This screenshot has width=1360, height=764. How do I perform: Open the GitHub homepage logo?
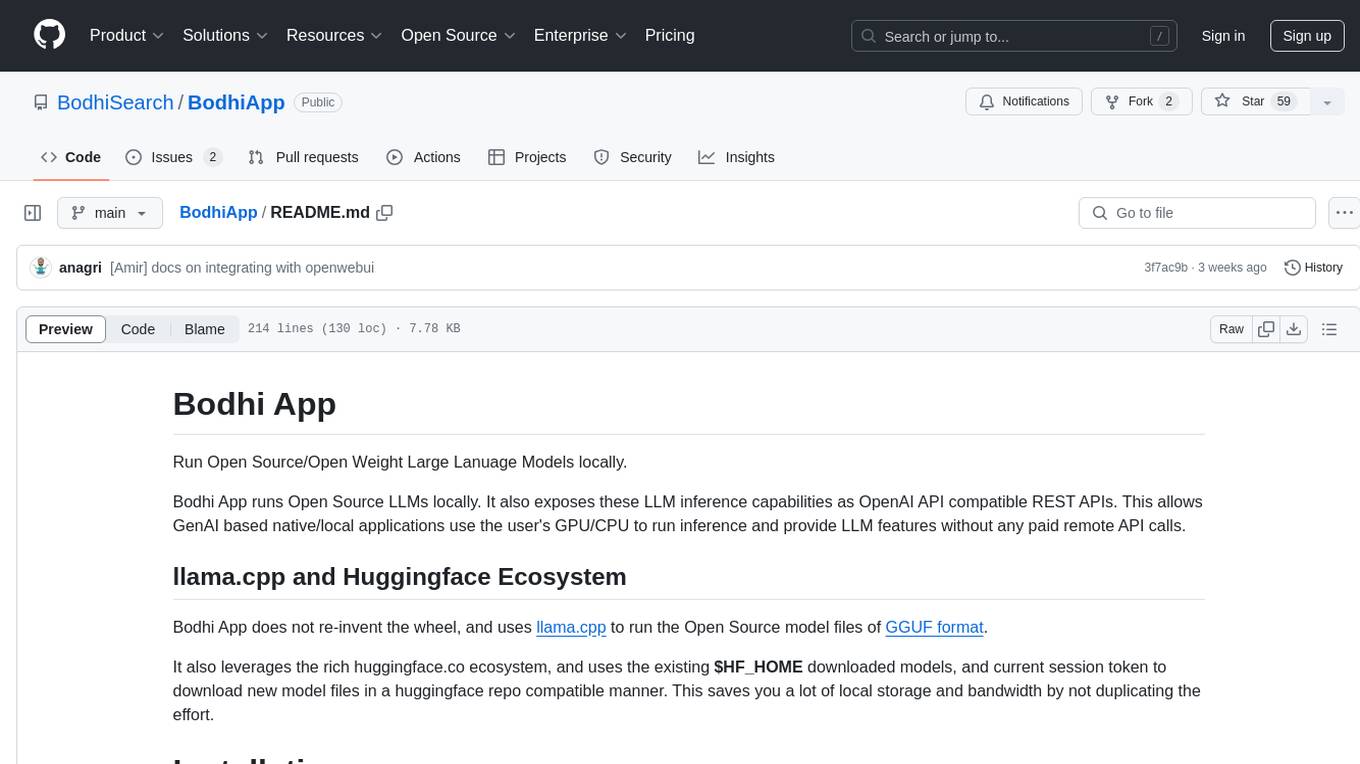point(50,35)
